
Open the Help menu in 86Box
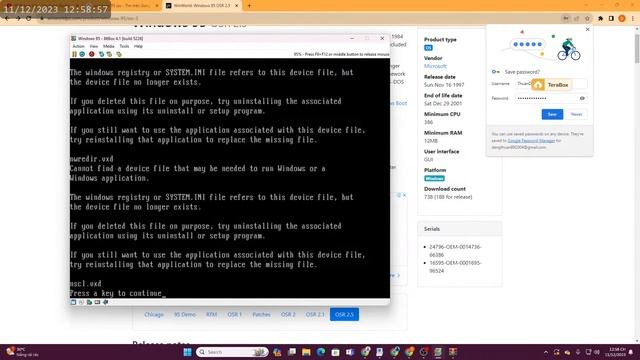pos(138,47)
